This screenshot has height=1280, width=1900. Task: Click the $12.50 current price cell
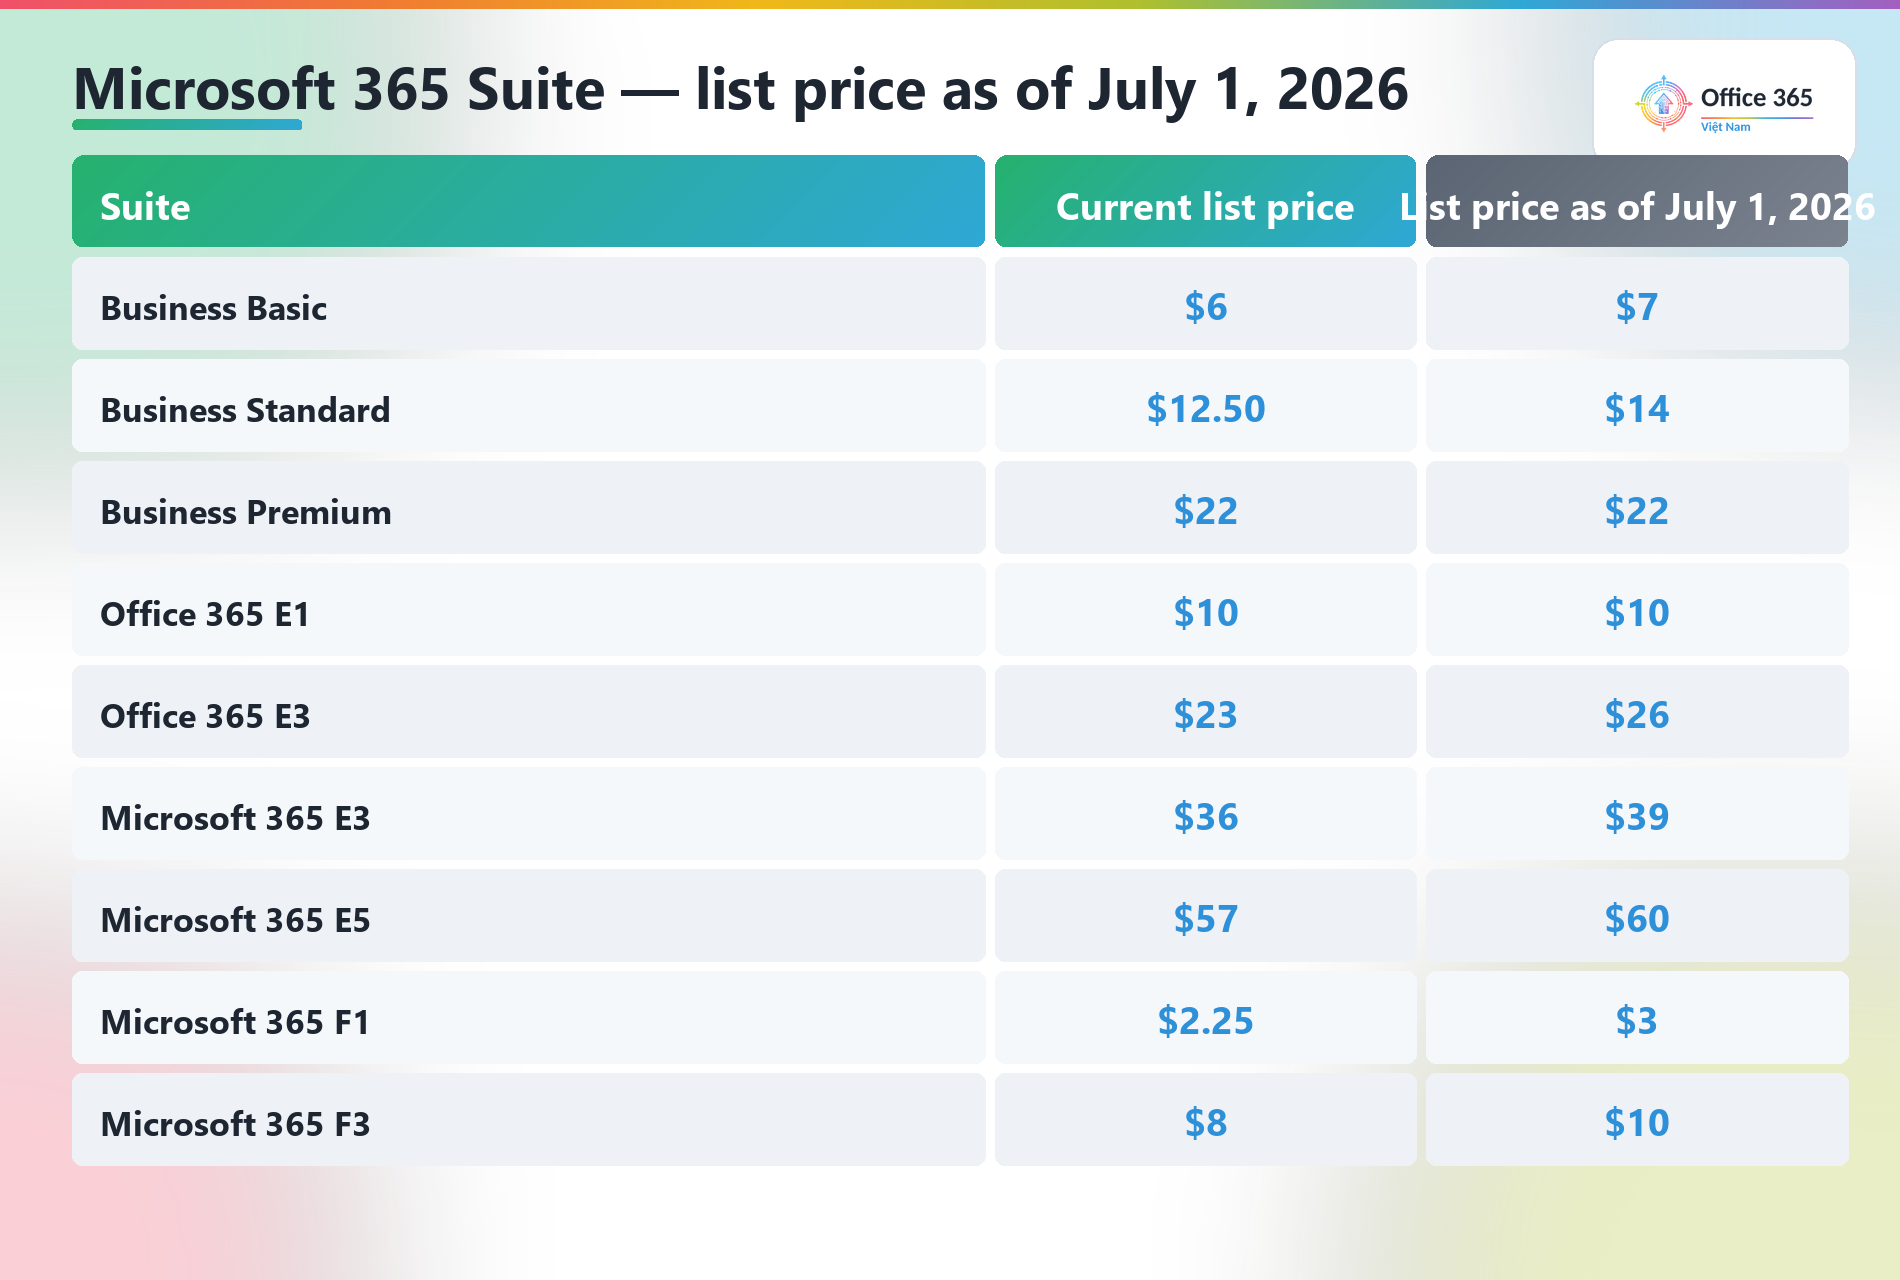click(1205, 406)
